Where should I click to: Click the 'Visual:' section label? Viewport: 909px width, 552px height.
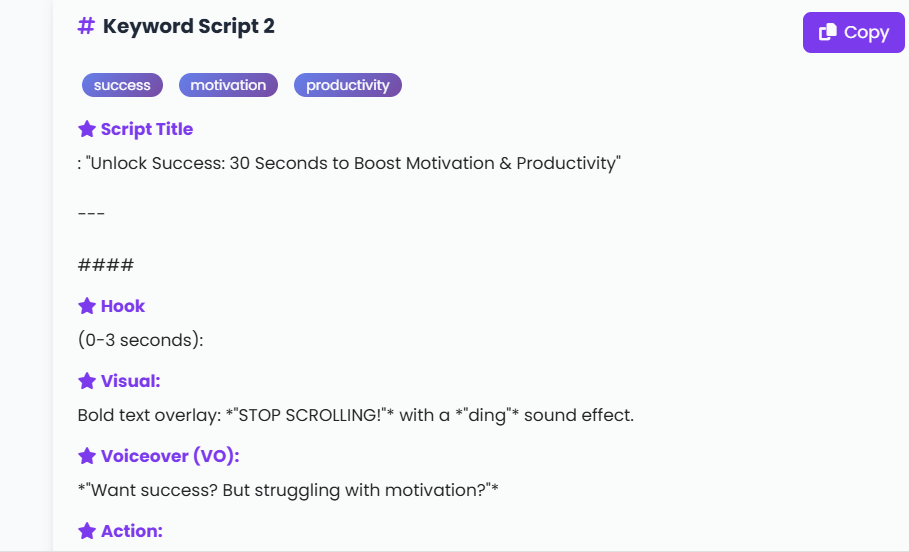(131, 381)
